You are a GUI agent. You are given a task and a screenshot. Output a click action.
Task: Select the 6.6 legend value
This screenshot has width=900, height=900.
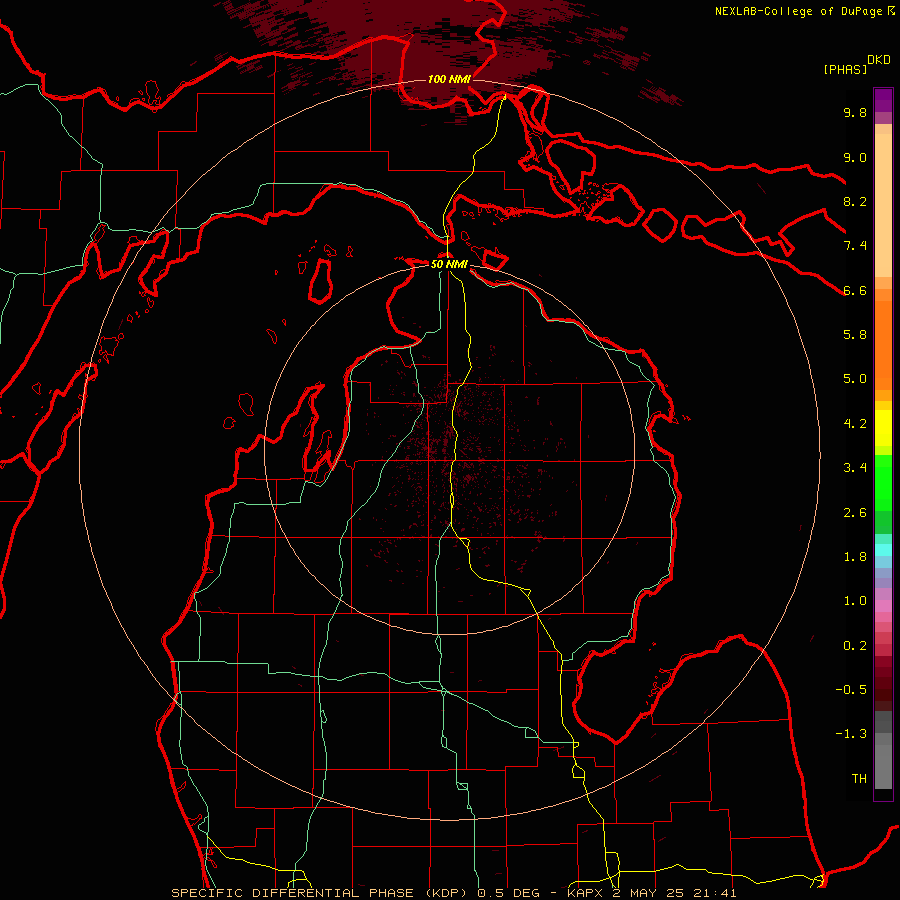[x=855, y=290]
